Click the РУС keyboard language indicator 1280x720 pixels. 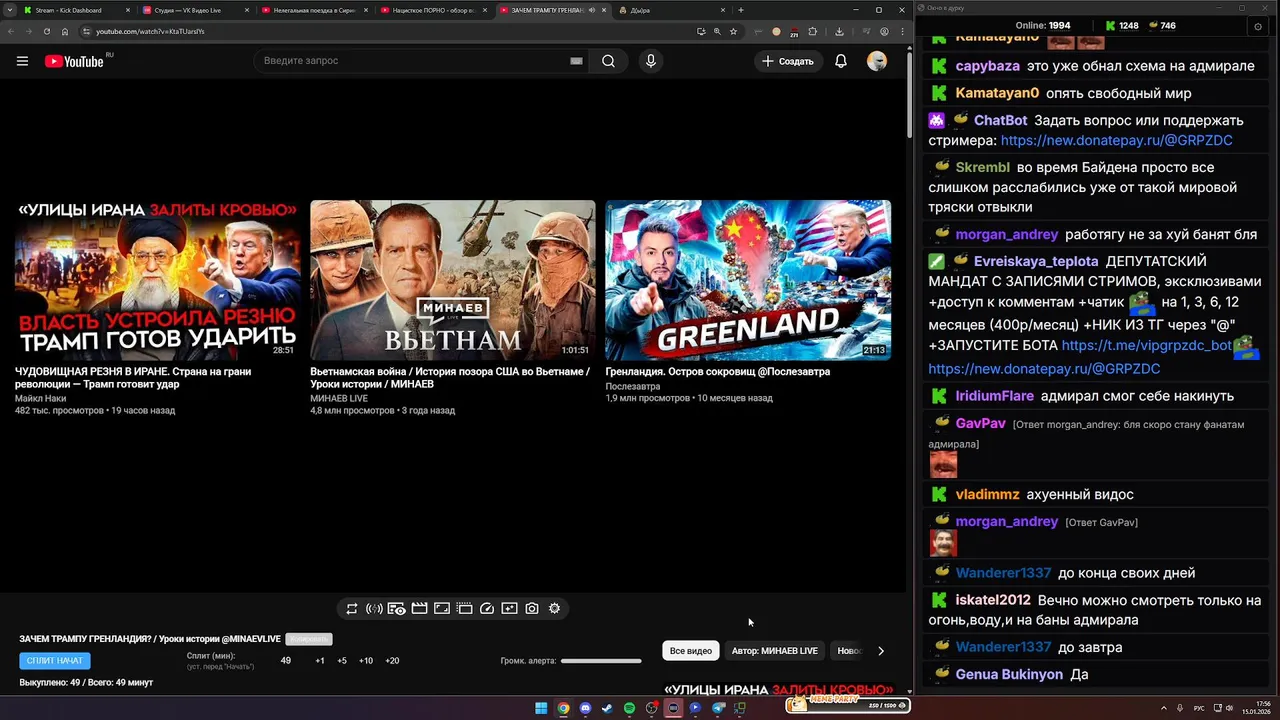pos(1199,708)
